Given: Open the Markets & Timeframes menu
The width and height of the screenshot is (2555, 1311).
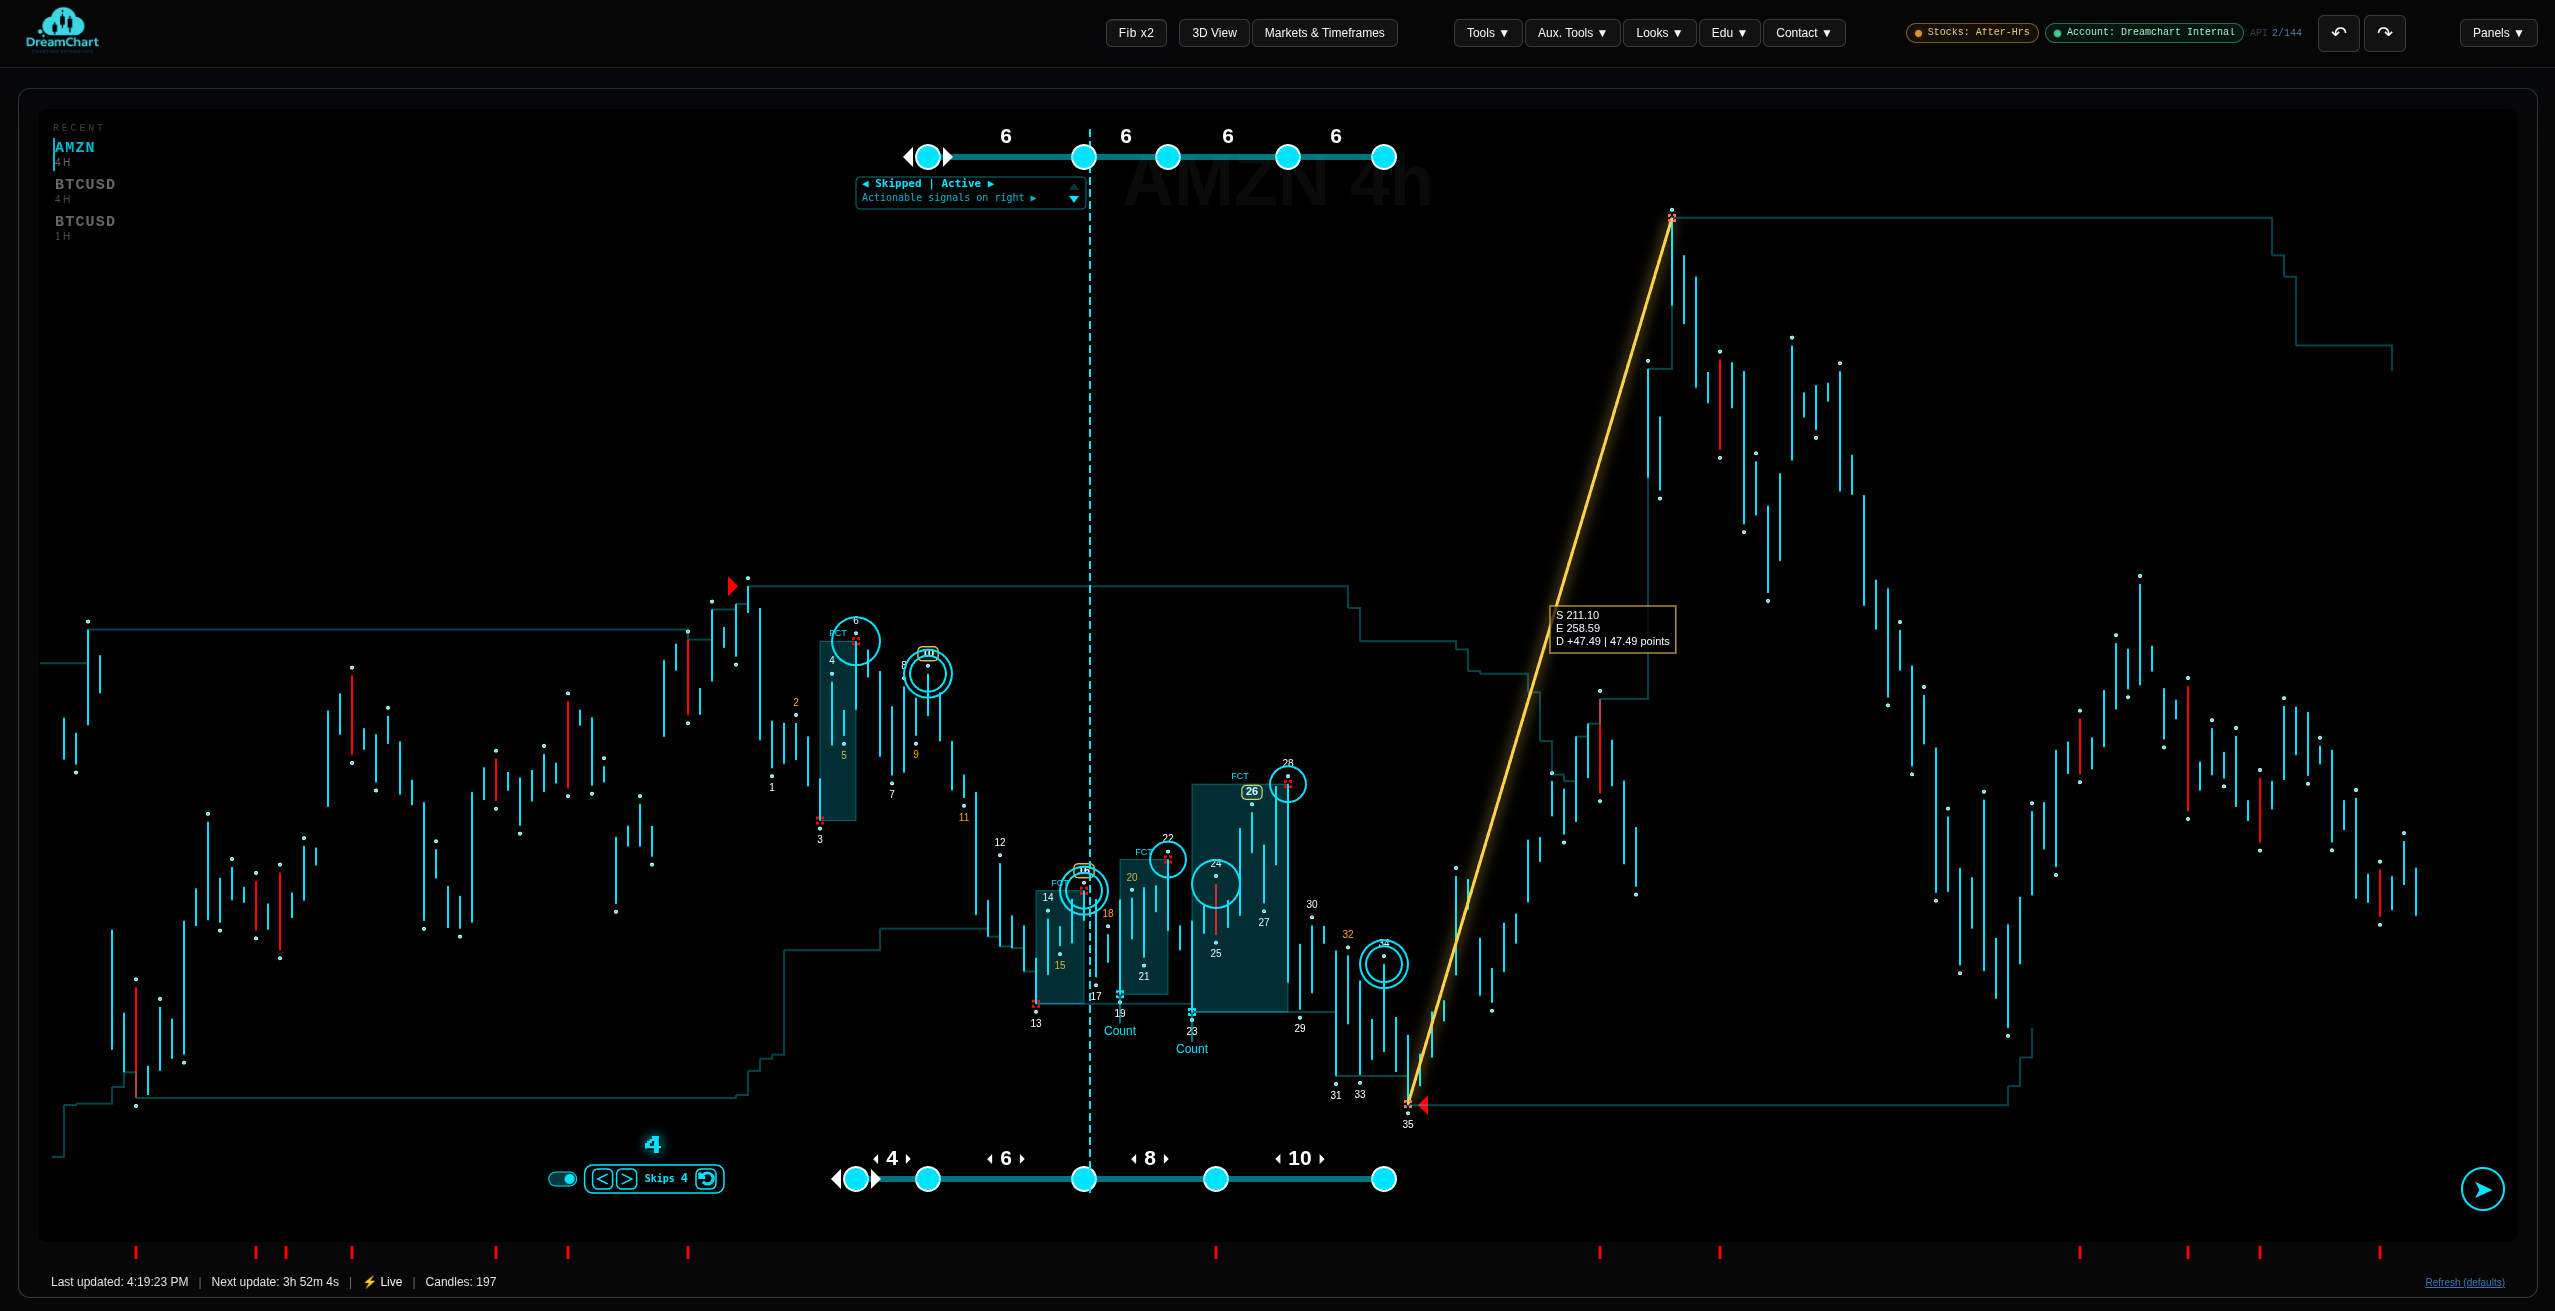Looking at the screenshot, I should pos(1325,33).
